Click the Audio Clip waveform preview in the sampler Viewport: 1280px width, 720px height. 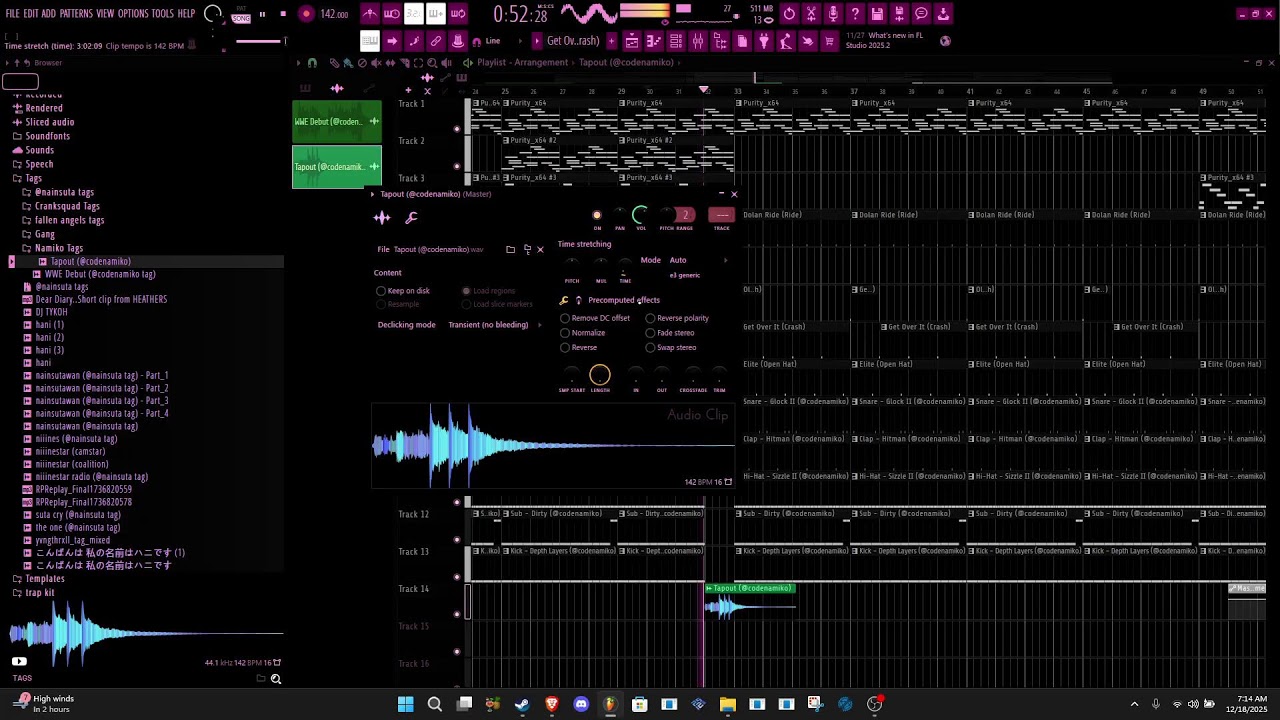pos(552,446)
